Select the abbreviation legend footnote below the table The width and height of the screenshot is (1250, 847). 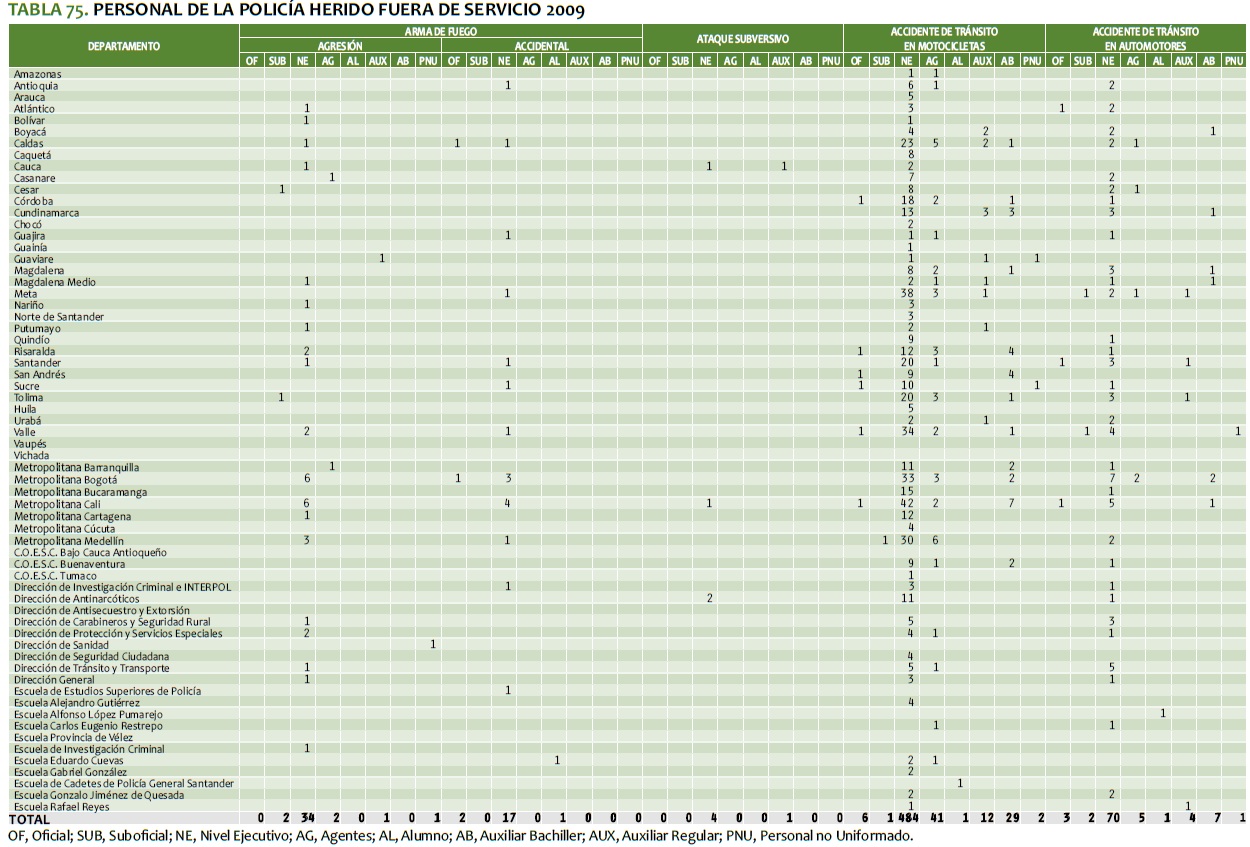[460, 834]
